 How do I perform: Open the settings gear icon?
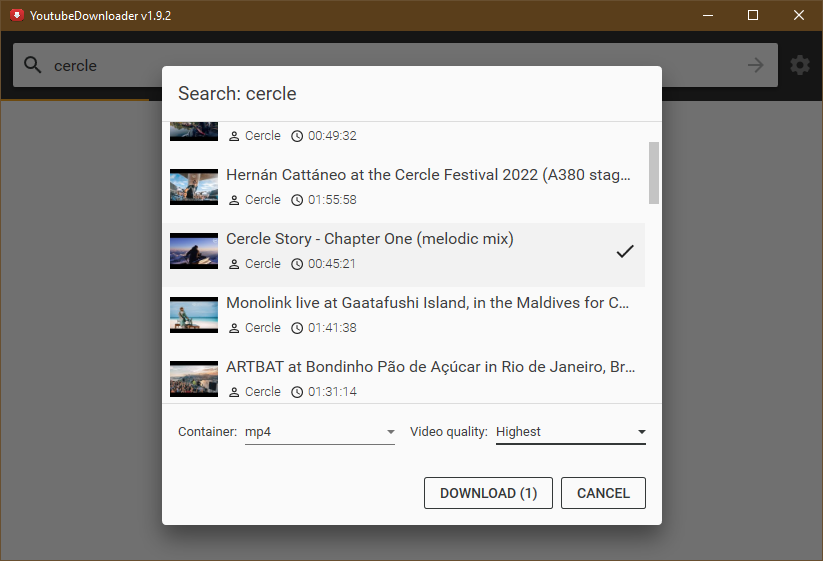tap(800, 65)
